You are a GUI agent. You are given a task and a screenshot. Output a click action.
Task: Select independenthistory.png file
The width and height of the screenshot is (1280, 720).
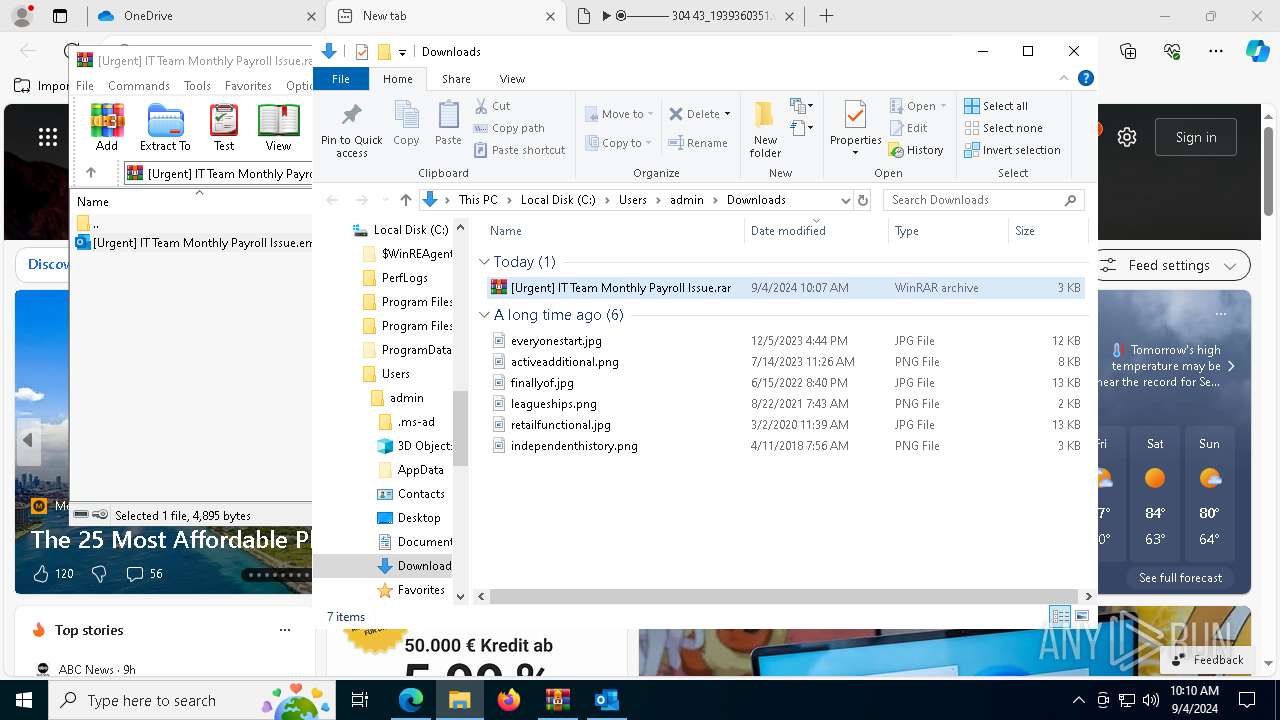(573, 446)
